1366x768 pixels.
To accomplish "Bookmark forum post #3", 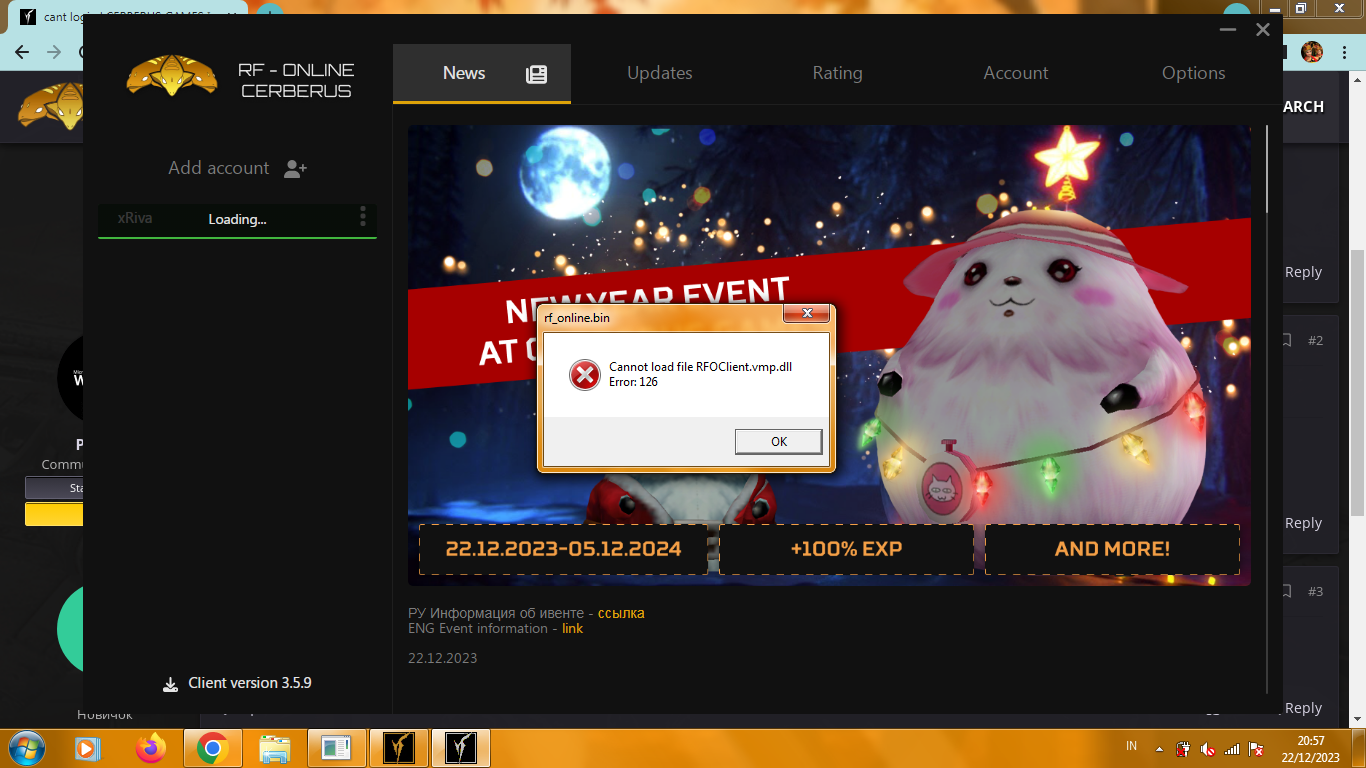I will [1287, 591].
